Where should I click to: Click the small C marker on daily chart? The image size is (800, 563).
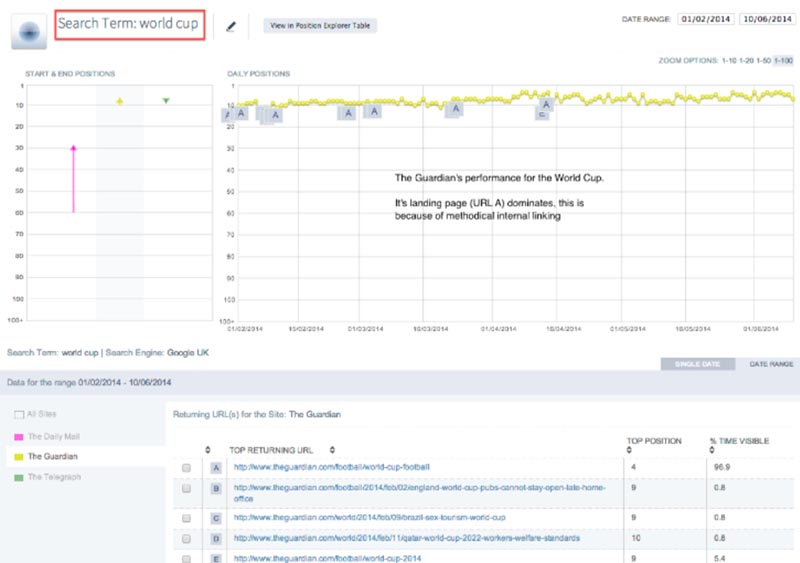(541, 115)
